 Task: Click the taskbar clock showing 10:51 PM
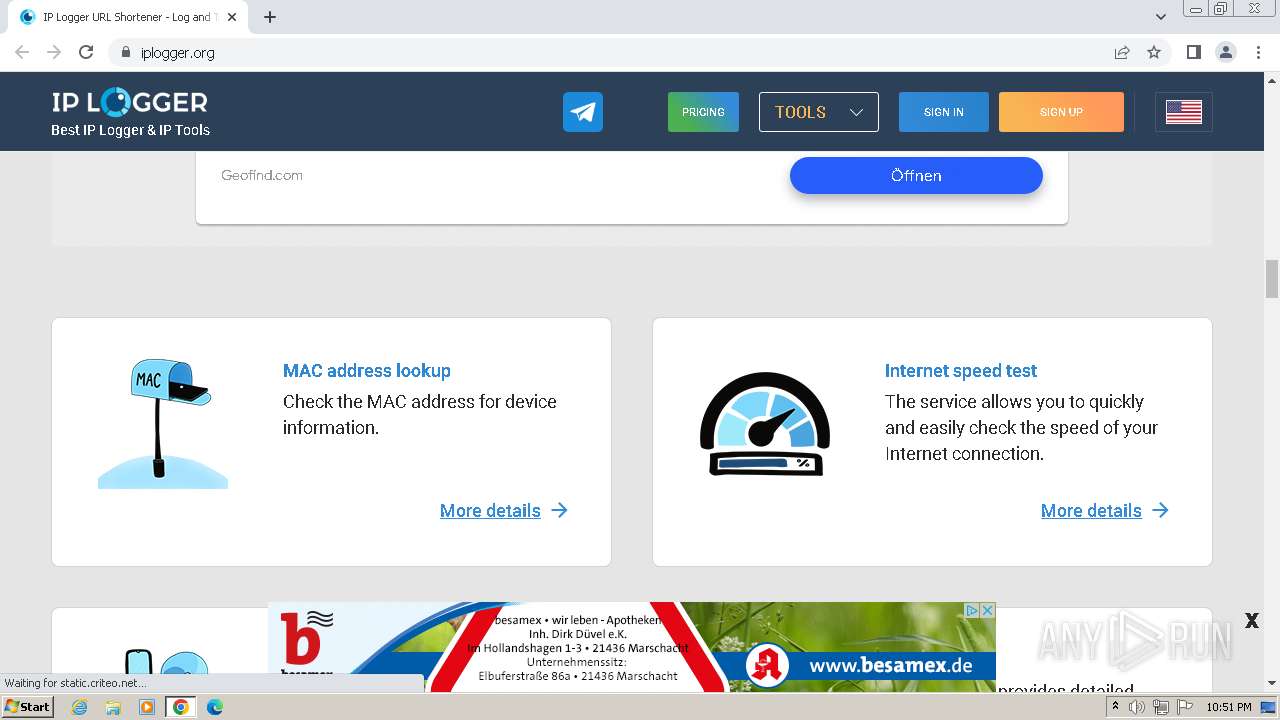coord(1229,707)
